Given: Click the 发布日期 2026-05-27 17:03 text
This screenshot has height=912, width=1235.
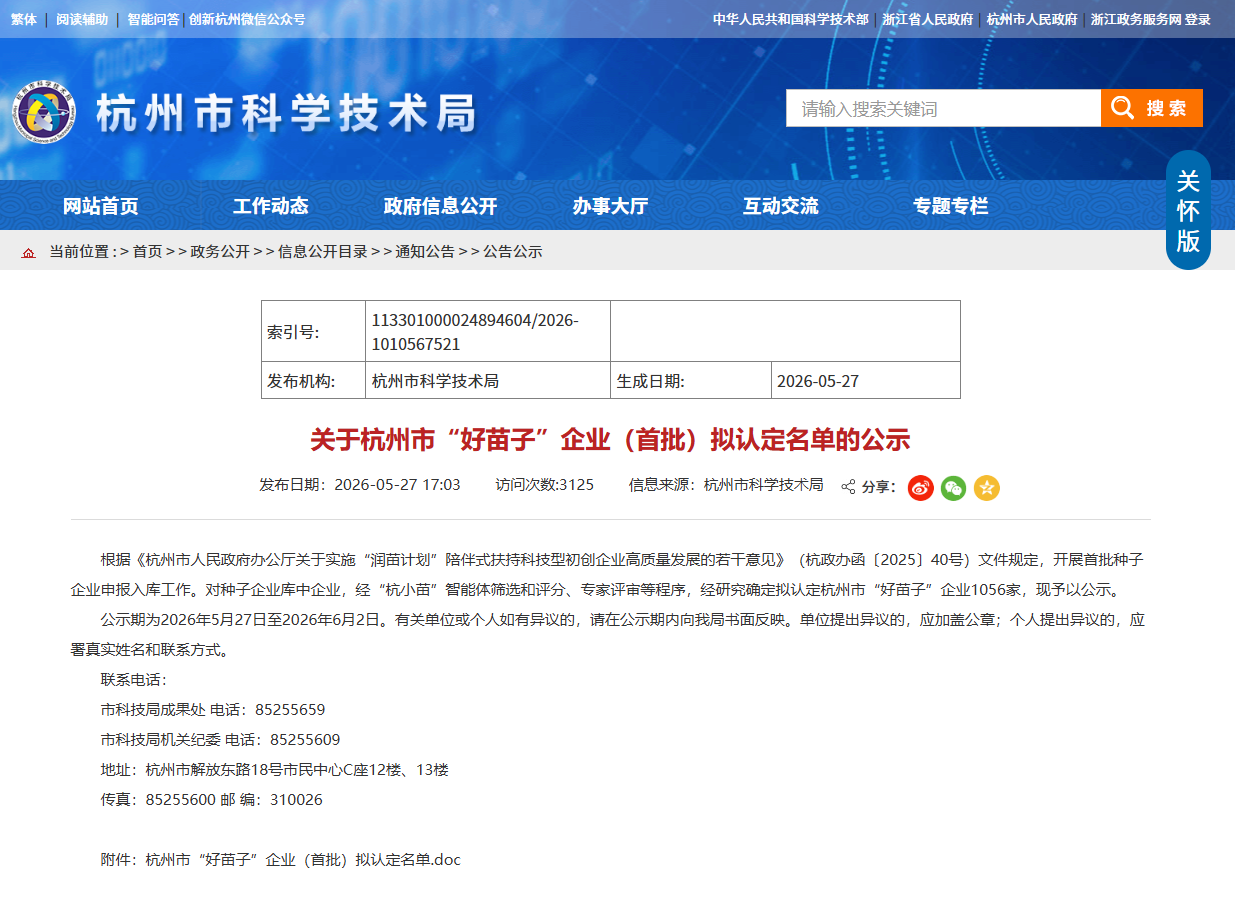Looking at the screenshot, I should pyautogui.click(x=360, y=485).
